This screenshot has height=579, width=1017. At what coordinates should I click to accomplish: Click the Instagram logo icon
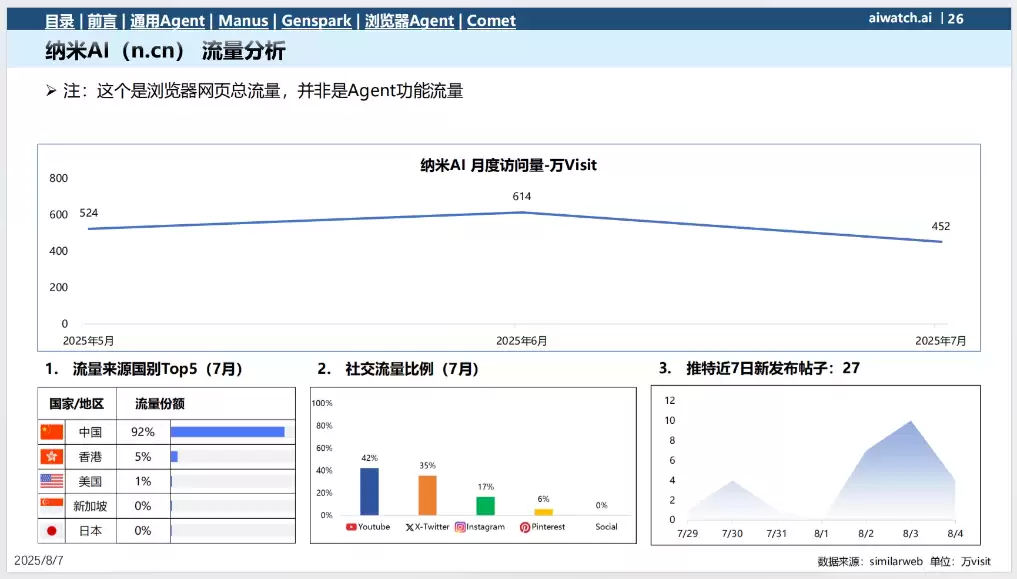click(x=460, y=527)
